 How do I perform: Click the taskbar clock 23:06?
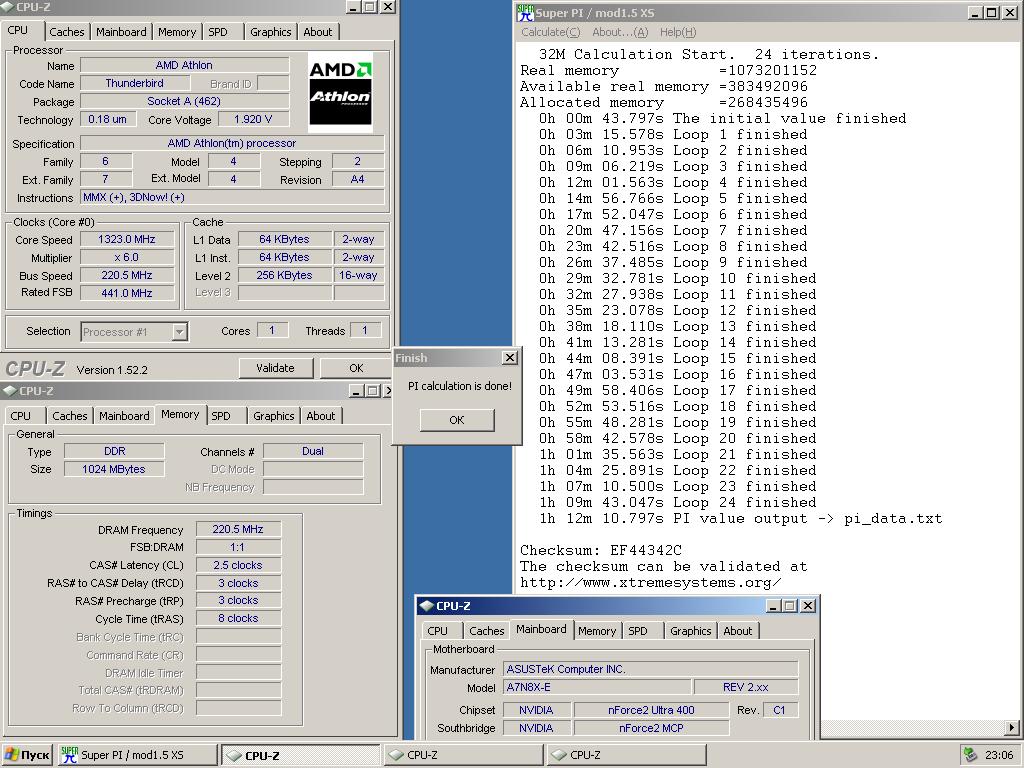click(x=999, y=756)
